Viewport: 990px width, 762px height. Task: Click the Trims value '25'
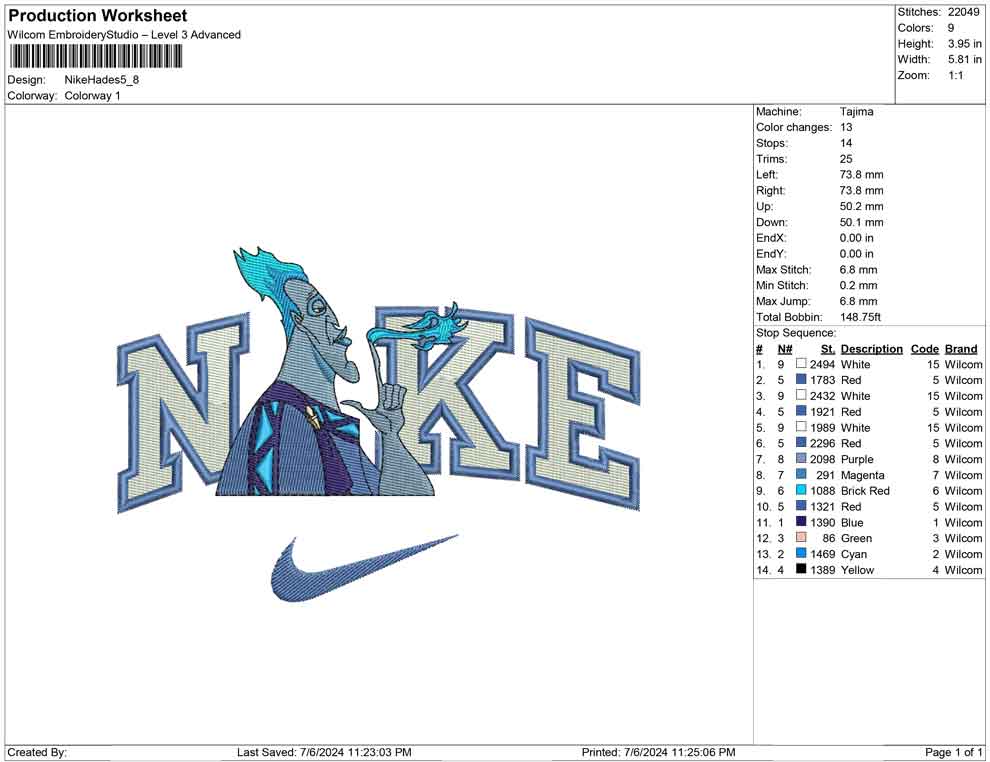(846, 158)
